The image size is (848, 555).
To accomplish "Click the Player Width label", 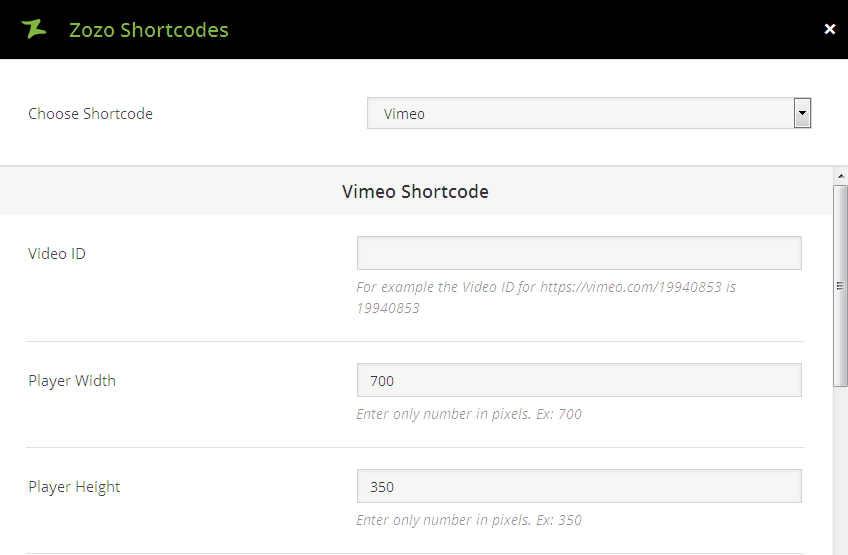I will (72, 381).
